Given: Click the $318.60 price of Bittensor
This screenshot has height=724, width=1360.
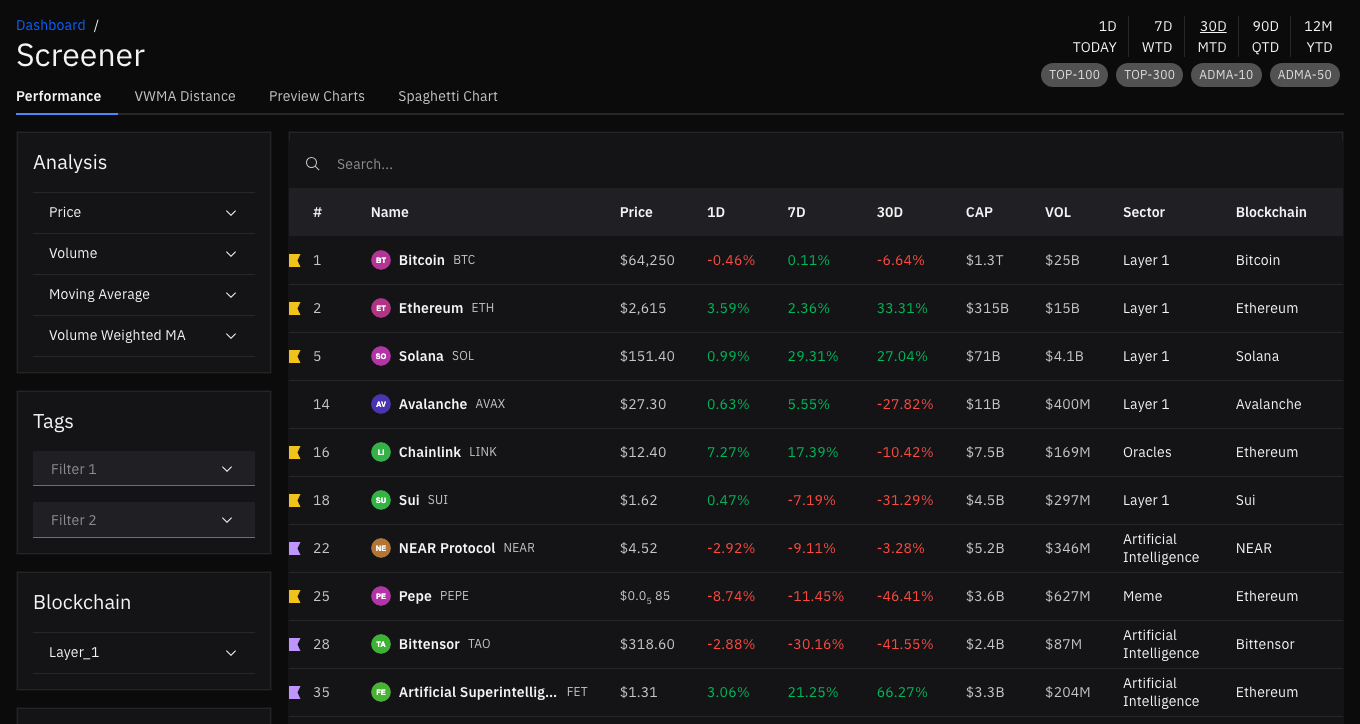Looking at the screenshot, I should tap(647, 644).
